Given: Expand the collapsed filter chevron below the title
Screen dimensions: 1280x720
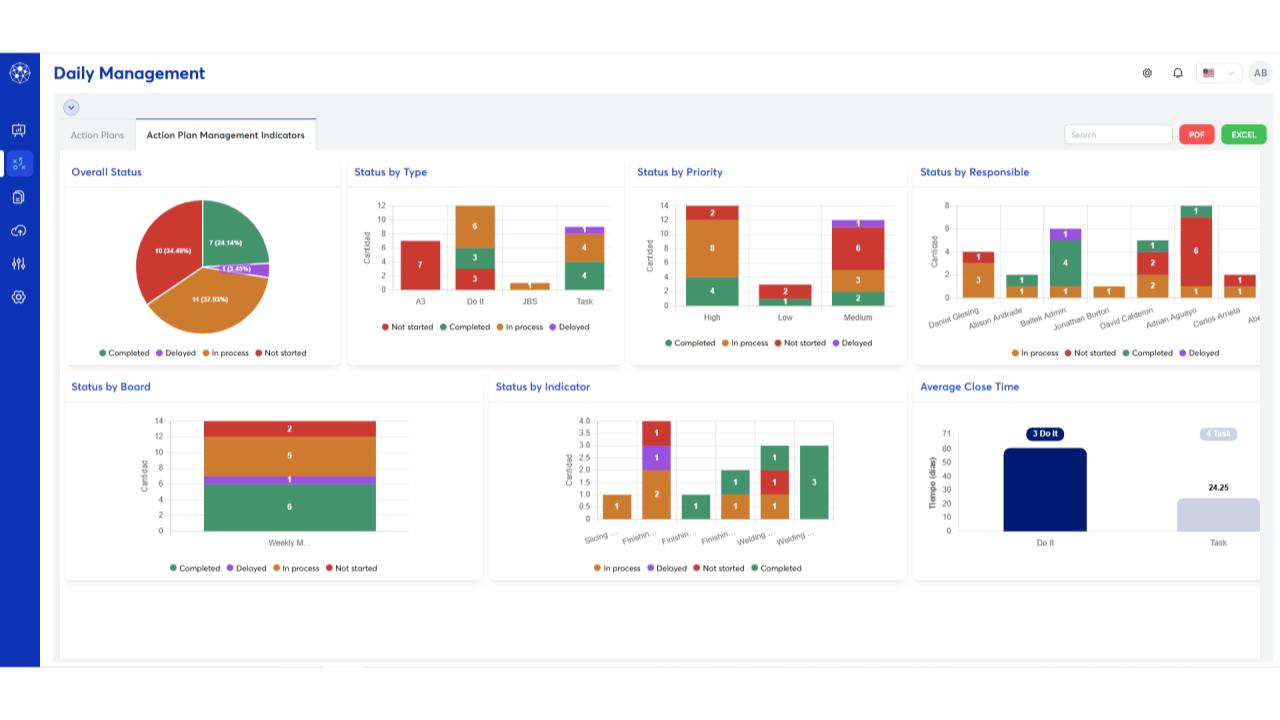Looking at the screenshot, I should [x=71, y=107].
